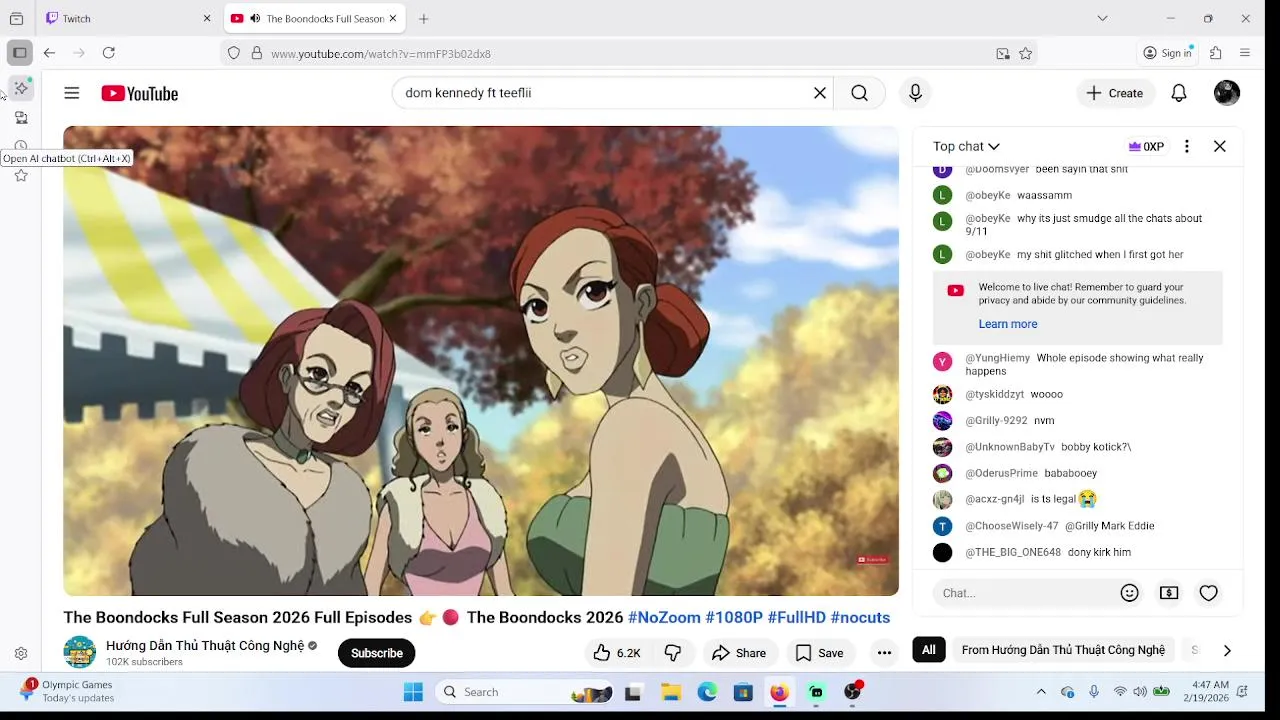Close the Twitch tab

pos(207,18)
